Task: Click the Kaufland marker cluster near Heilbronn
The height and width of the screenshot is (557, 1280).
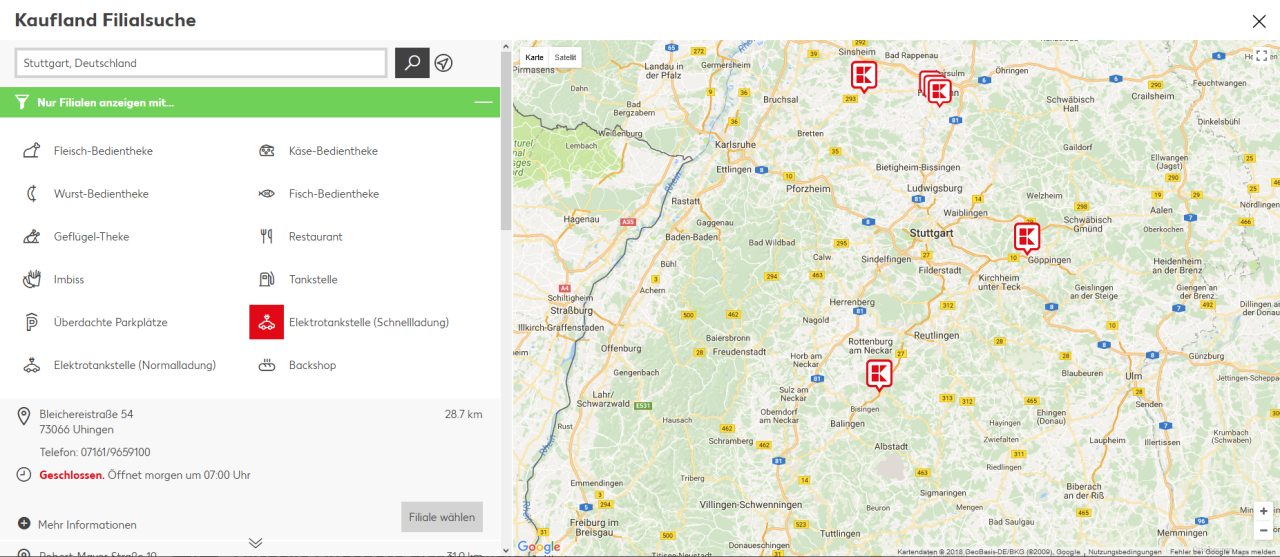Action: (x=936, y=89)
